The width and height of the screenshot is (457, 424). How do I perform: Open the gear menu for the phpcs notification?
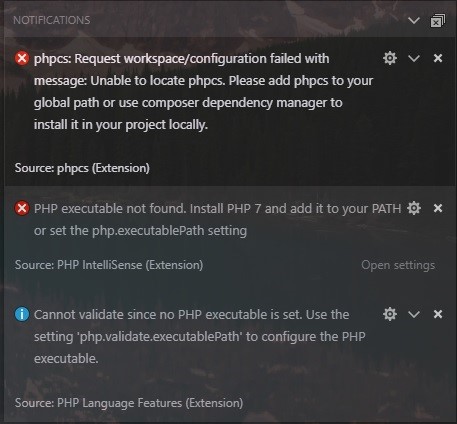[x=390, y=58]
